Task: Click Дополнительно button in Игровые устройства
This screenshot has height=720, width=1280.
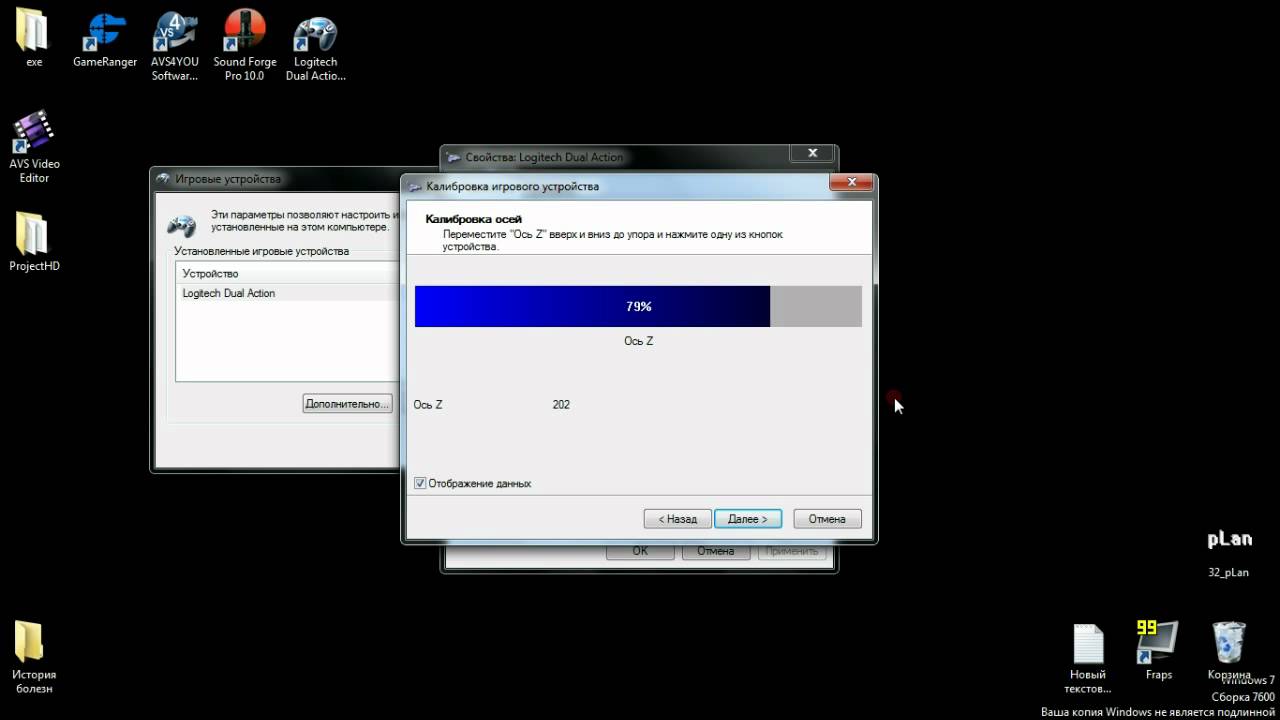Action: [x=347, y=404]
